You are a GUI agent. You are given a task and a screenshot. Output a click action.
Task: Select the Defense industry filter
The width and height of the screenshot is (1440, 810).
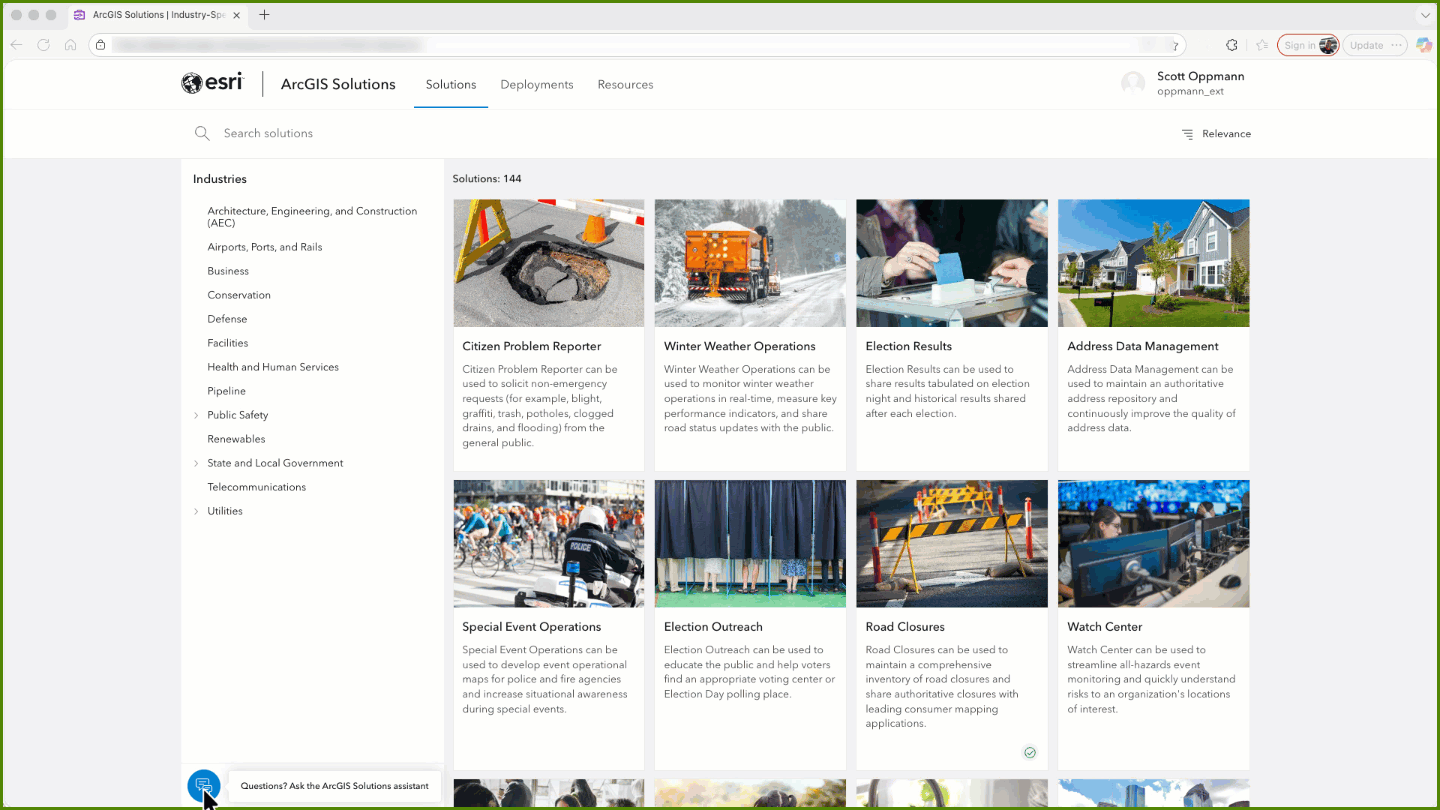tap(227, 319)
